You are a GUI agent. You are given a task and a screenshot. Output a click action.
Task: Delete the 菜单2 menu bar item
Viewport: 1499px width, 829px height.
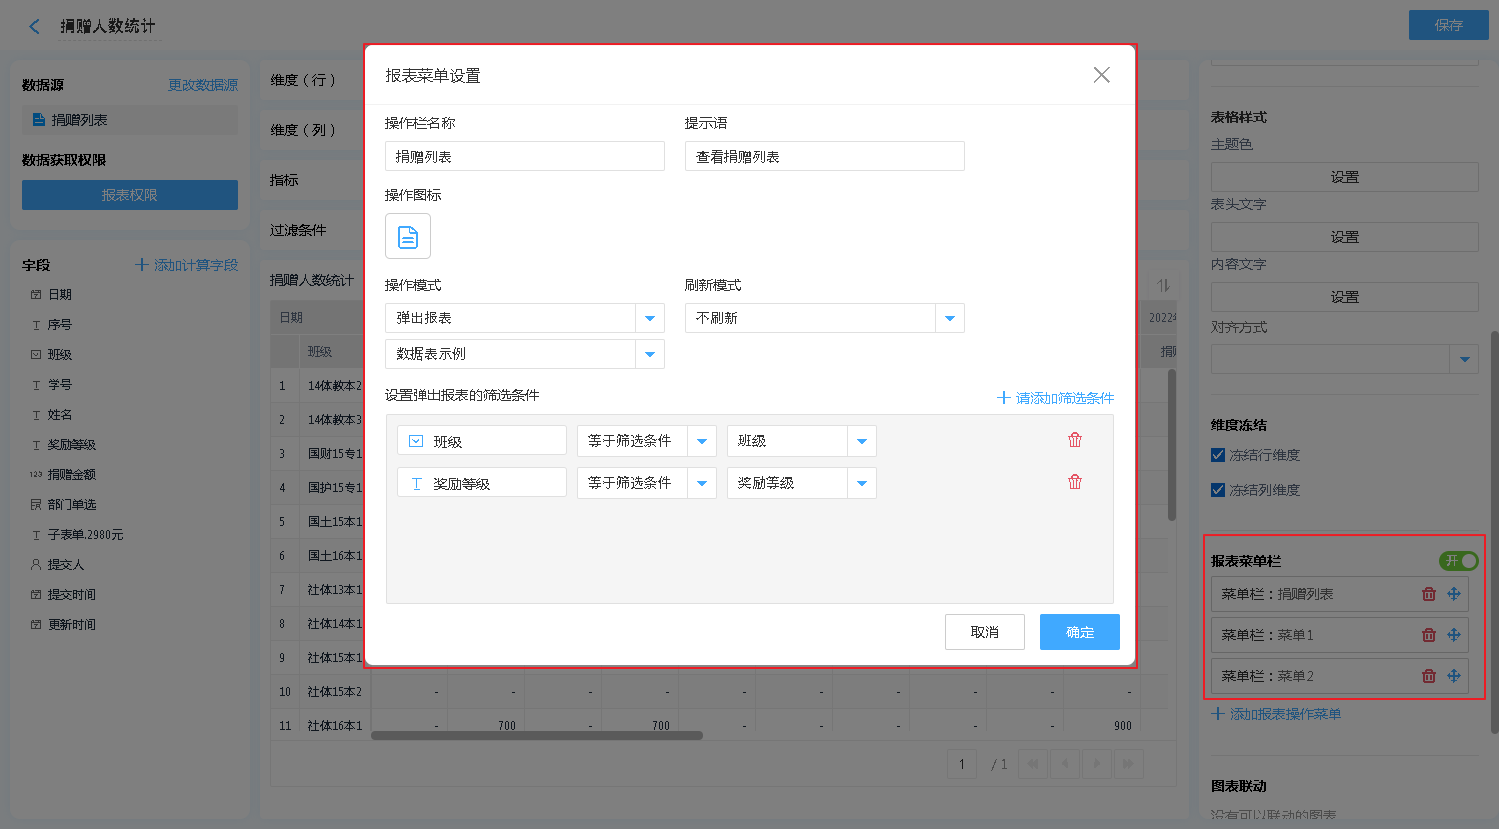point(1429,676)
